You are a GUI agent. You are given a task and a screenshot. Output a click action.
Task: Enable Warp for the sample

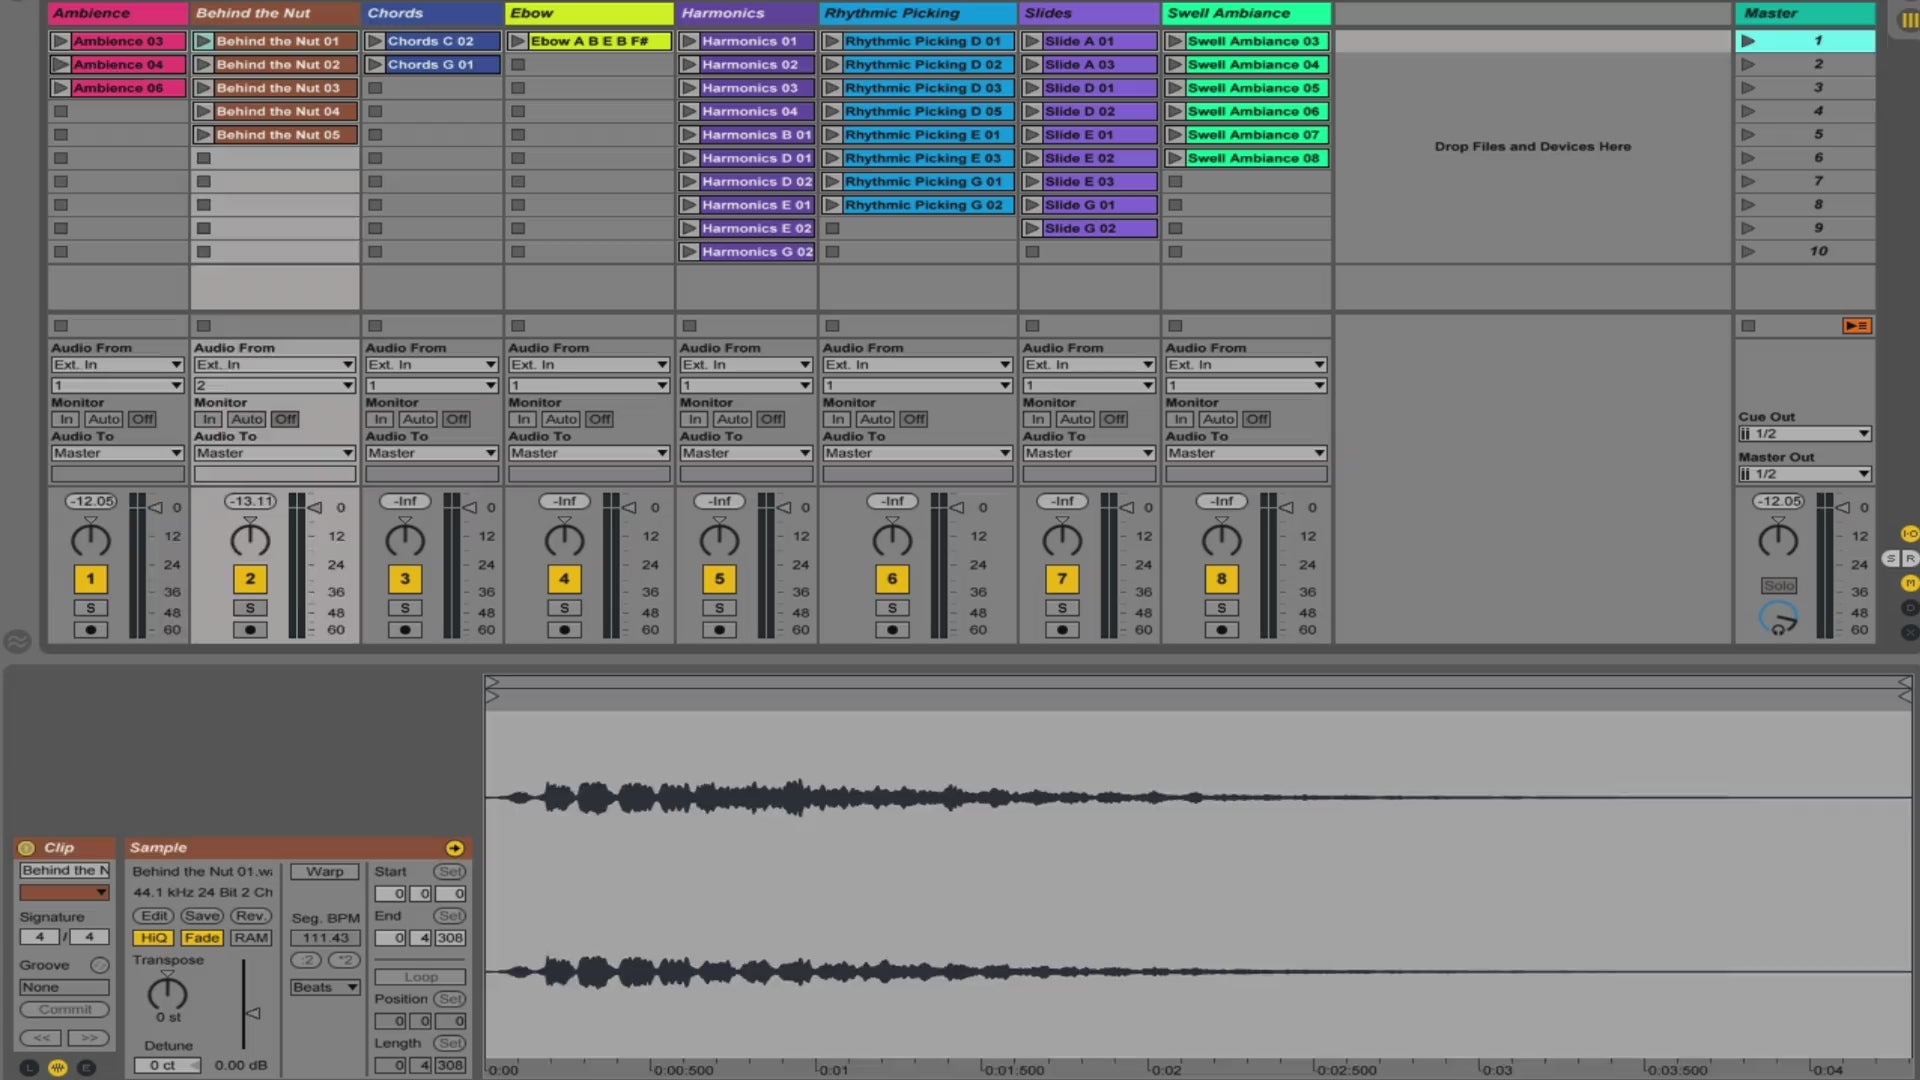point(324,872)
